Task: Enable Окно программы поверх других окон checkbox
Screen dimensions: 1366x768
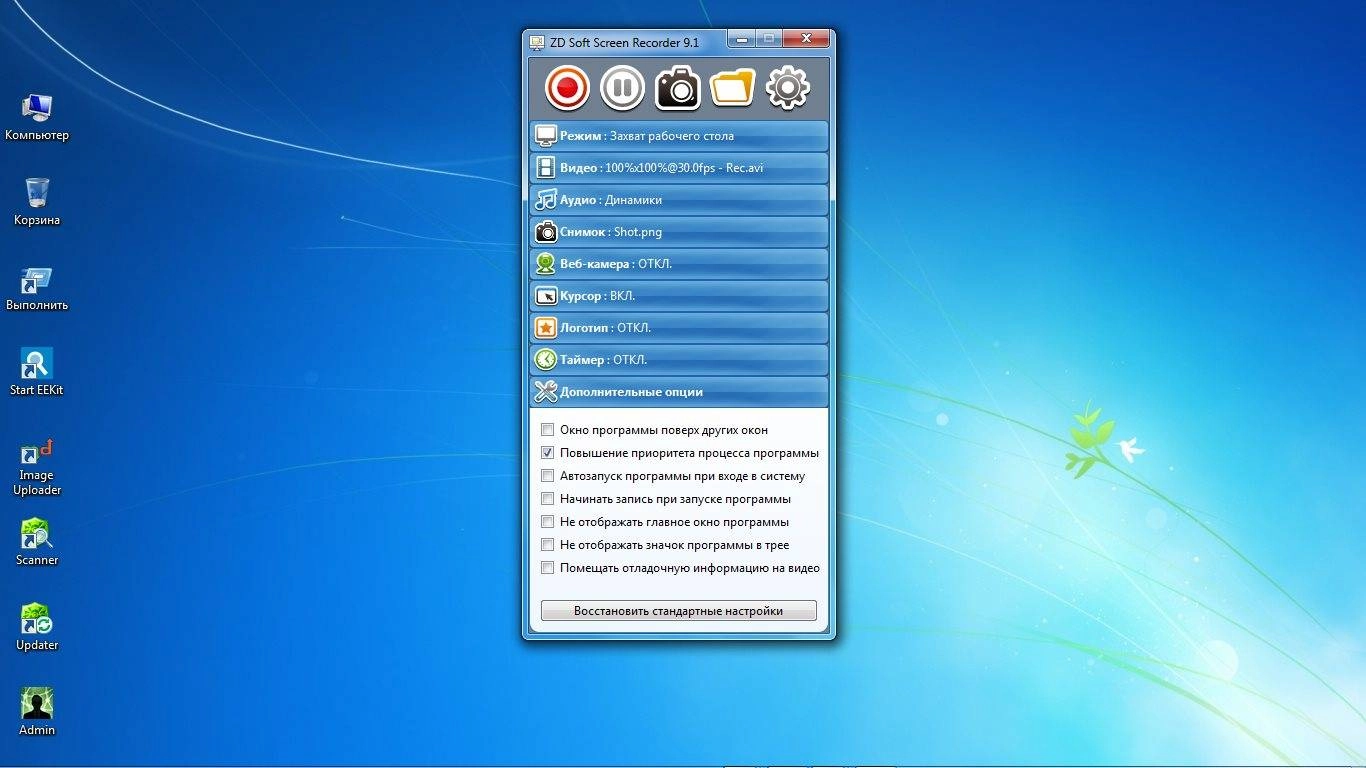Action: tap(547, 430)
